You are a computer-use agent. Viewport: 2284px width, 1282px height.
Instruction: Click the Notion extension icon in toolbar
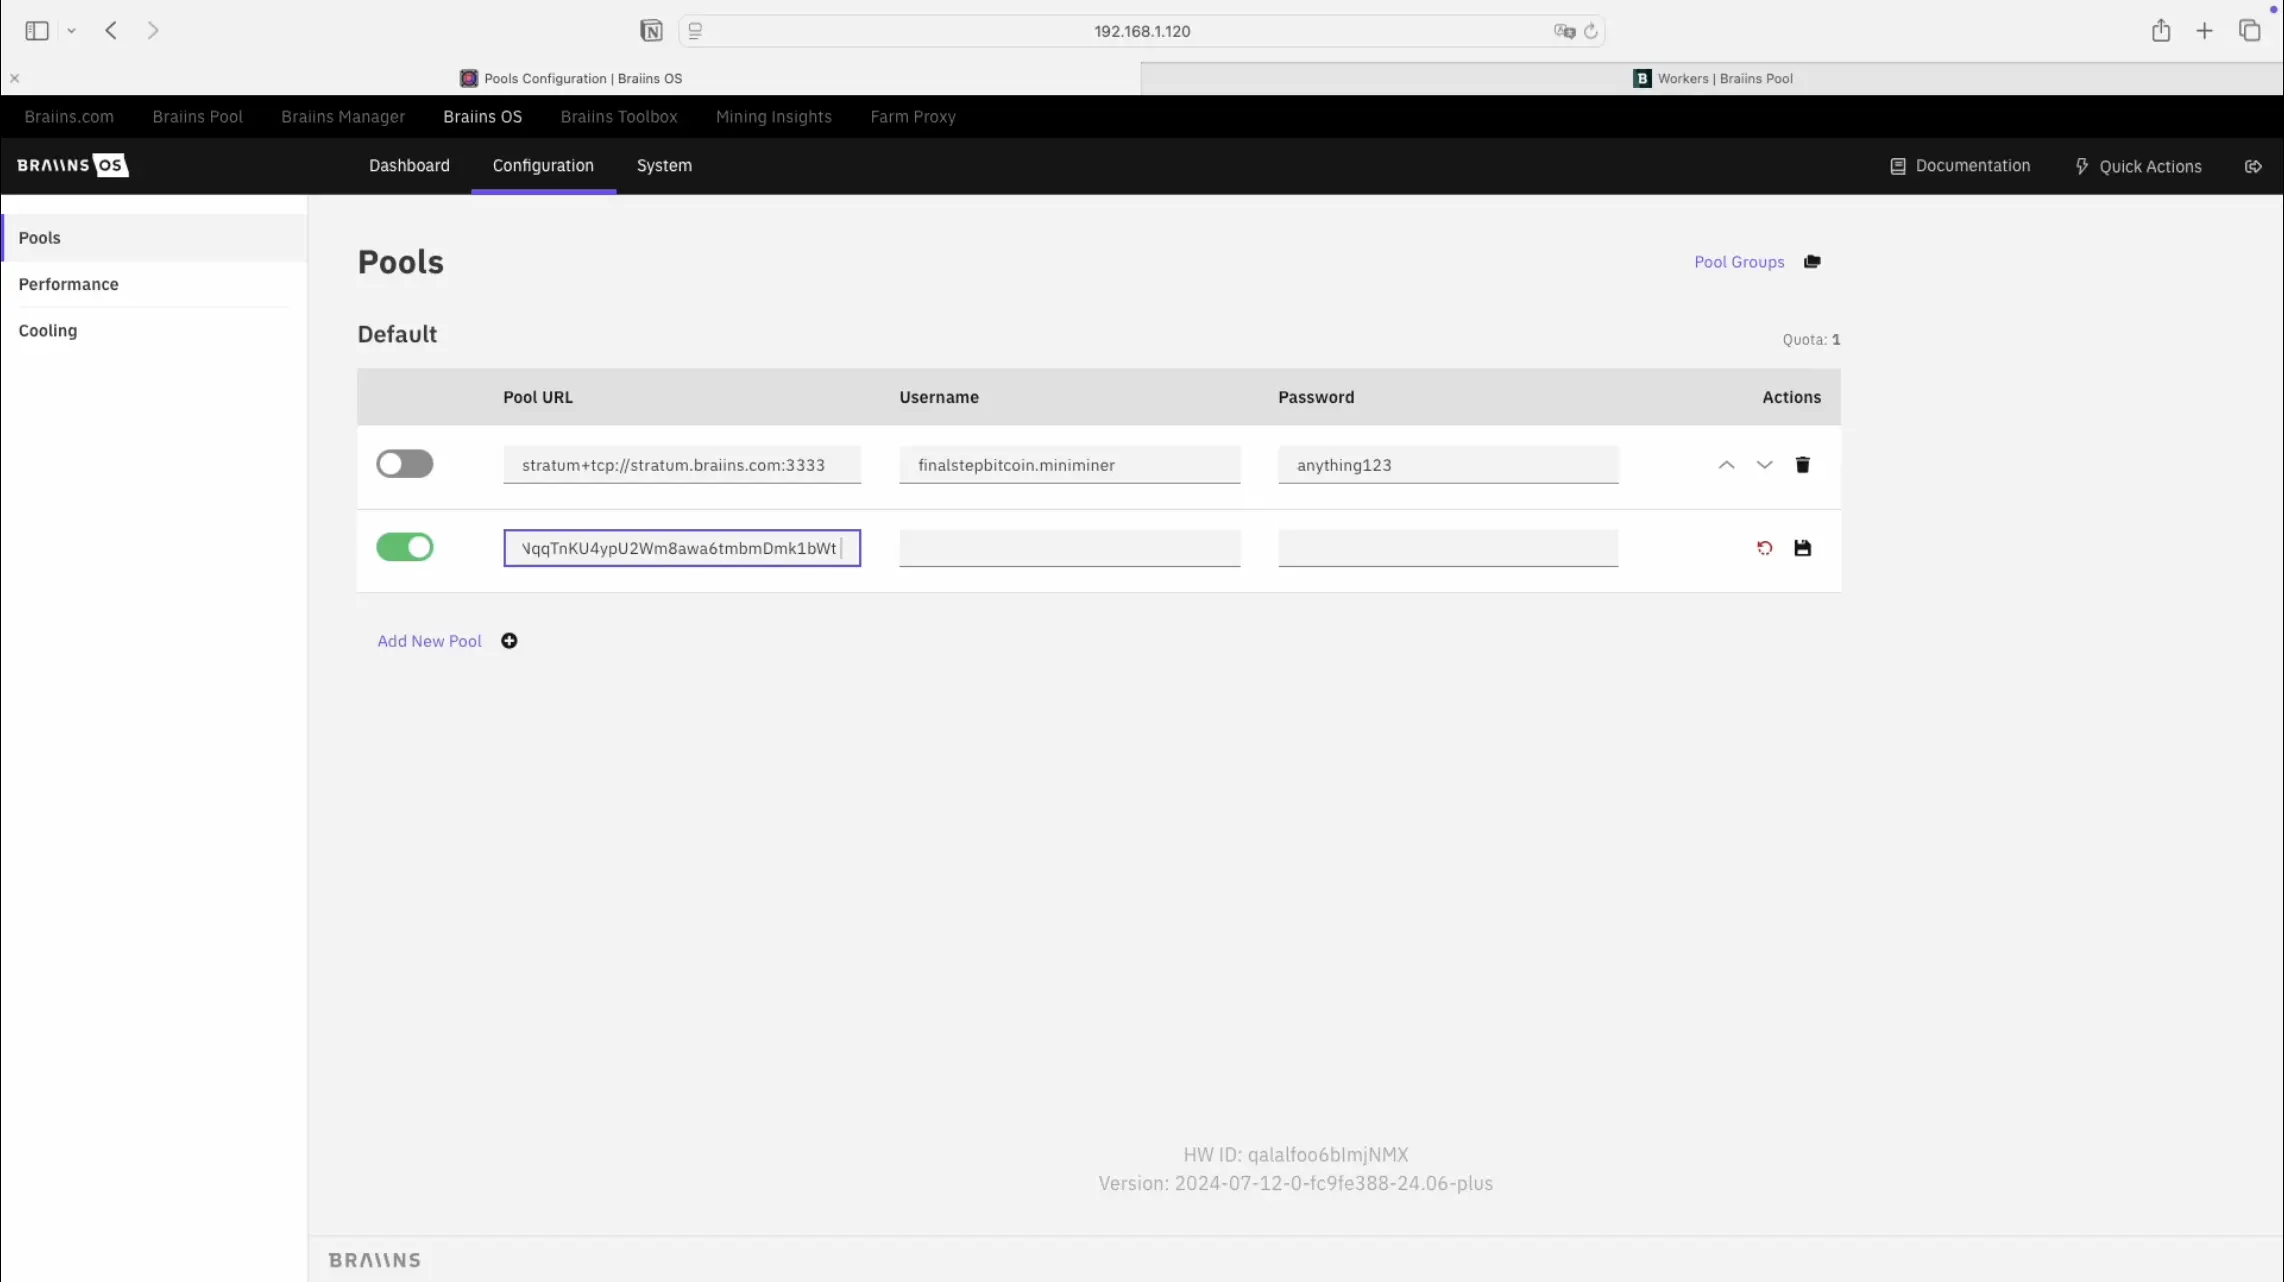click(x=651, y=31)
